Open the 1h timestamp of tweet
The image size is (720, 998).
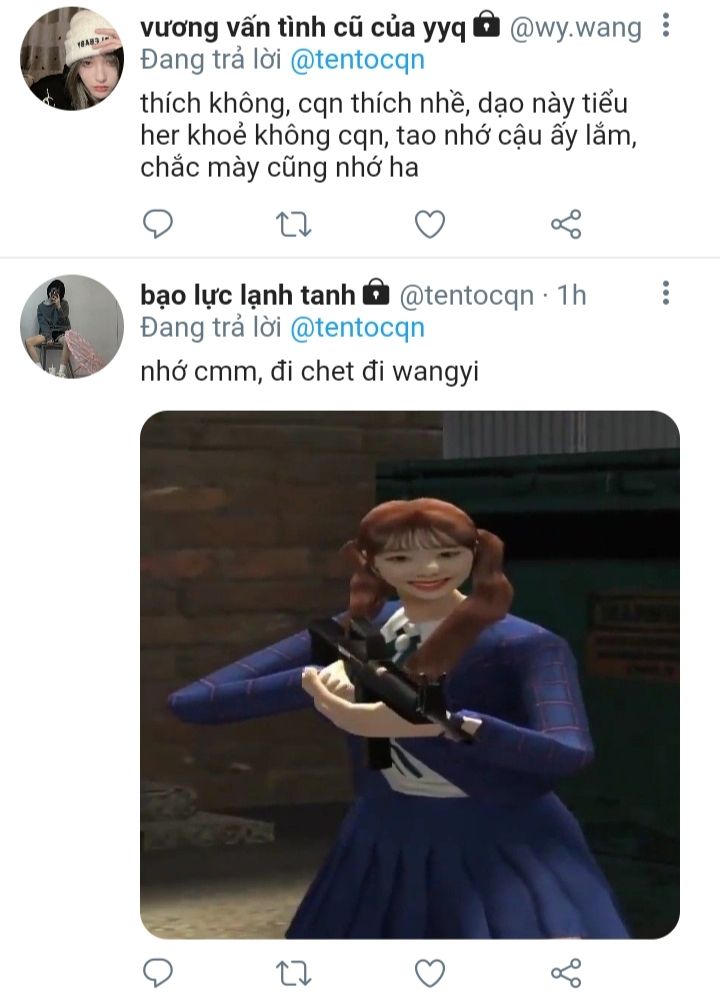572,295
